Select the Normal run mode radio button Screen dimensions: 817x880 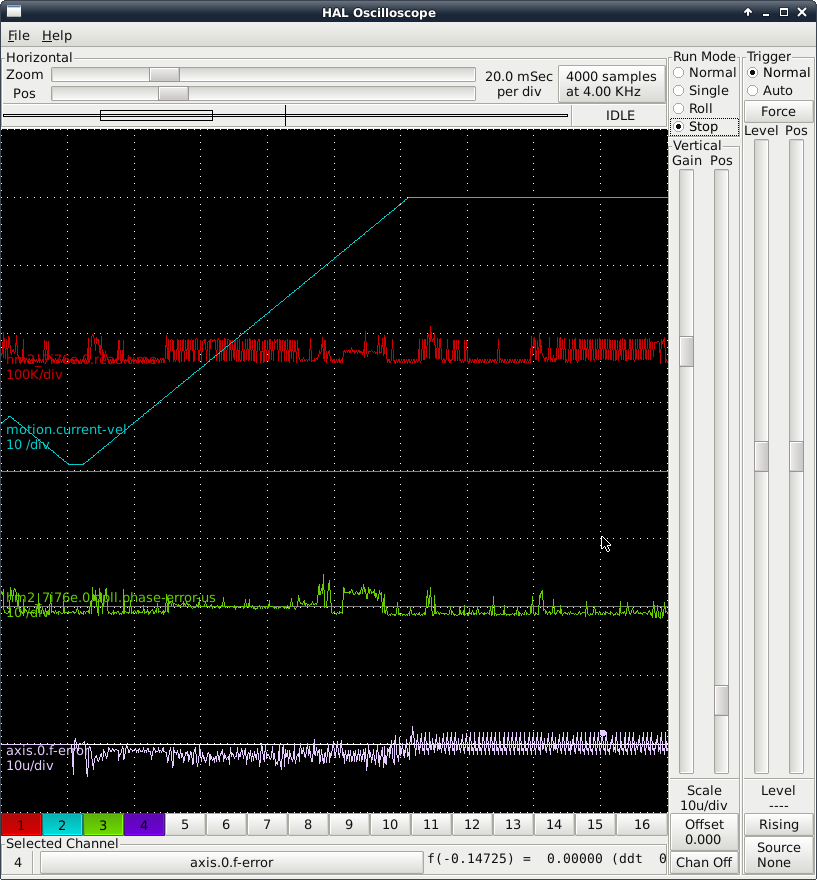click(680, 73)
